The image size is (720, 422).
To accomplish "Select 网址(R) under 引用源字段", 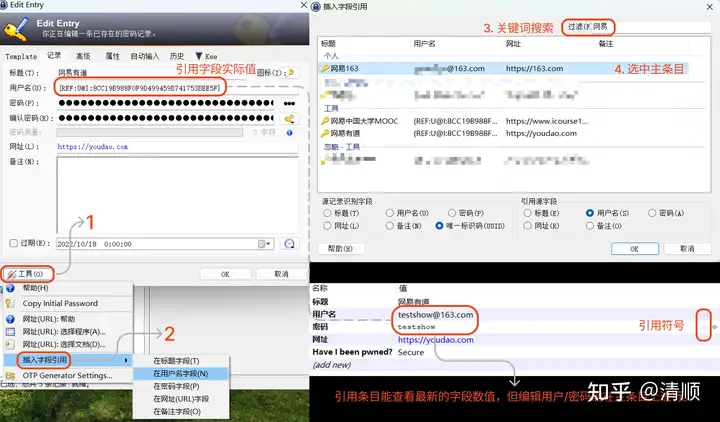I will [527, 226].
